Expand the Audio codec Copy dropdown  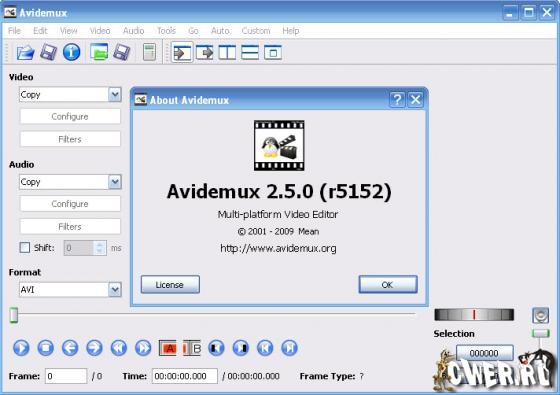click(115, 182)
